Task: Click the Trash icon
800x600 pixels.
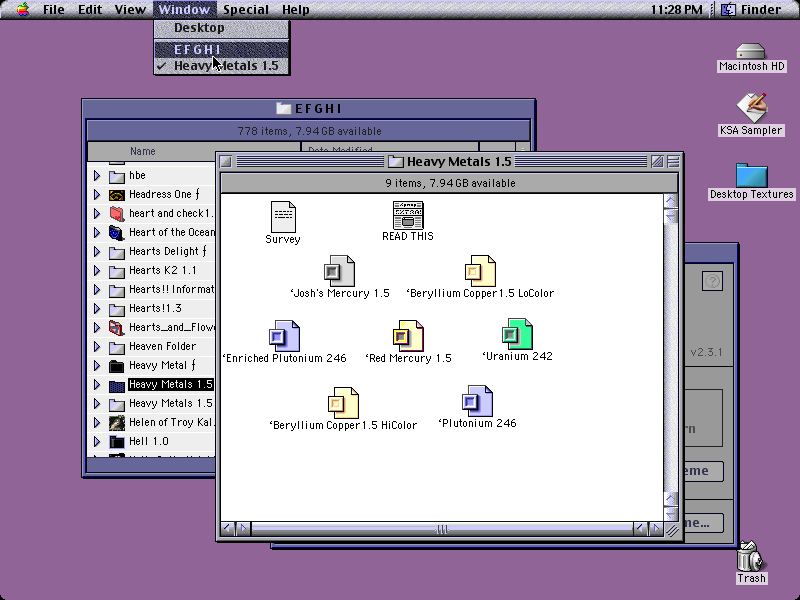Action: [x=751, y=556]
